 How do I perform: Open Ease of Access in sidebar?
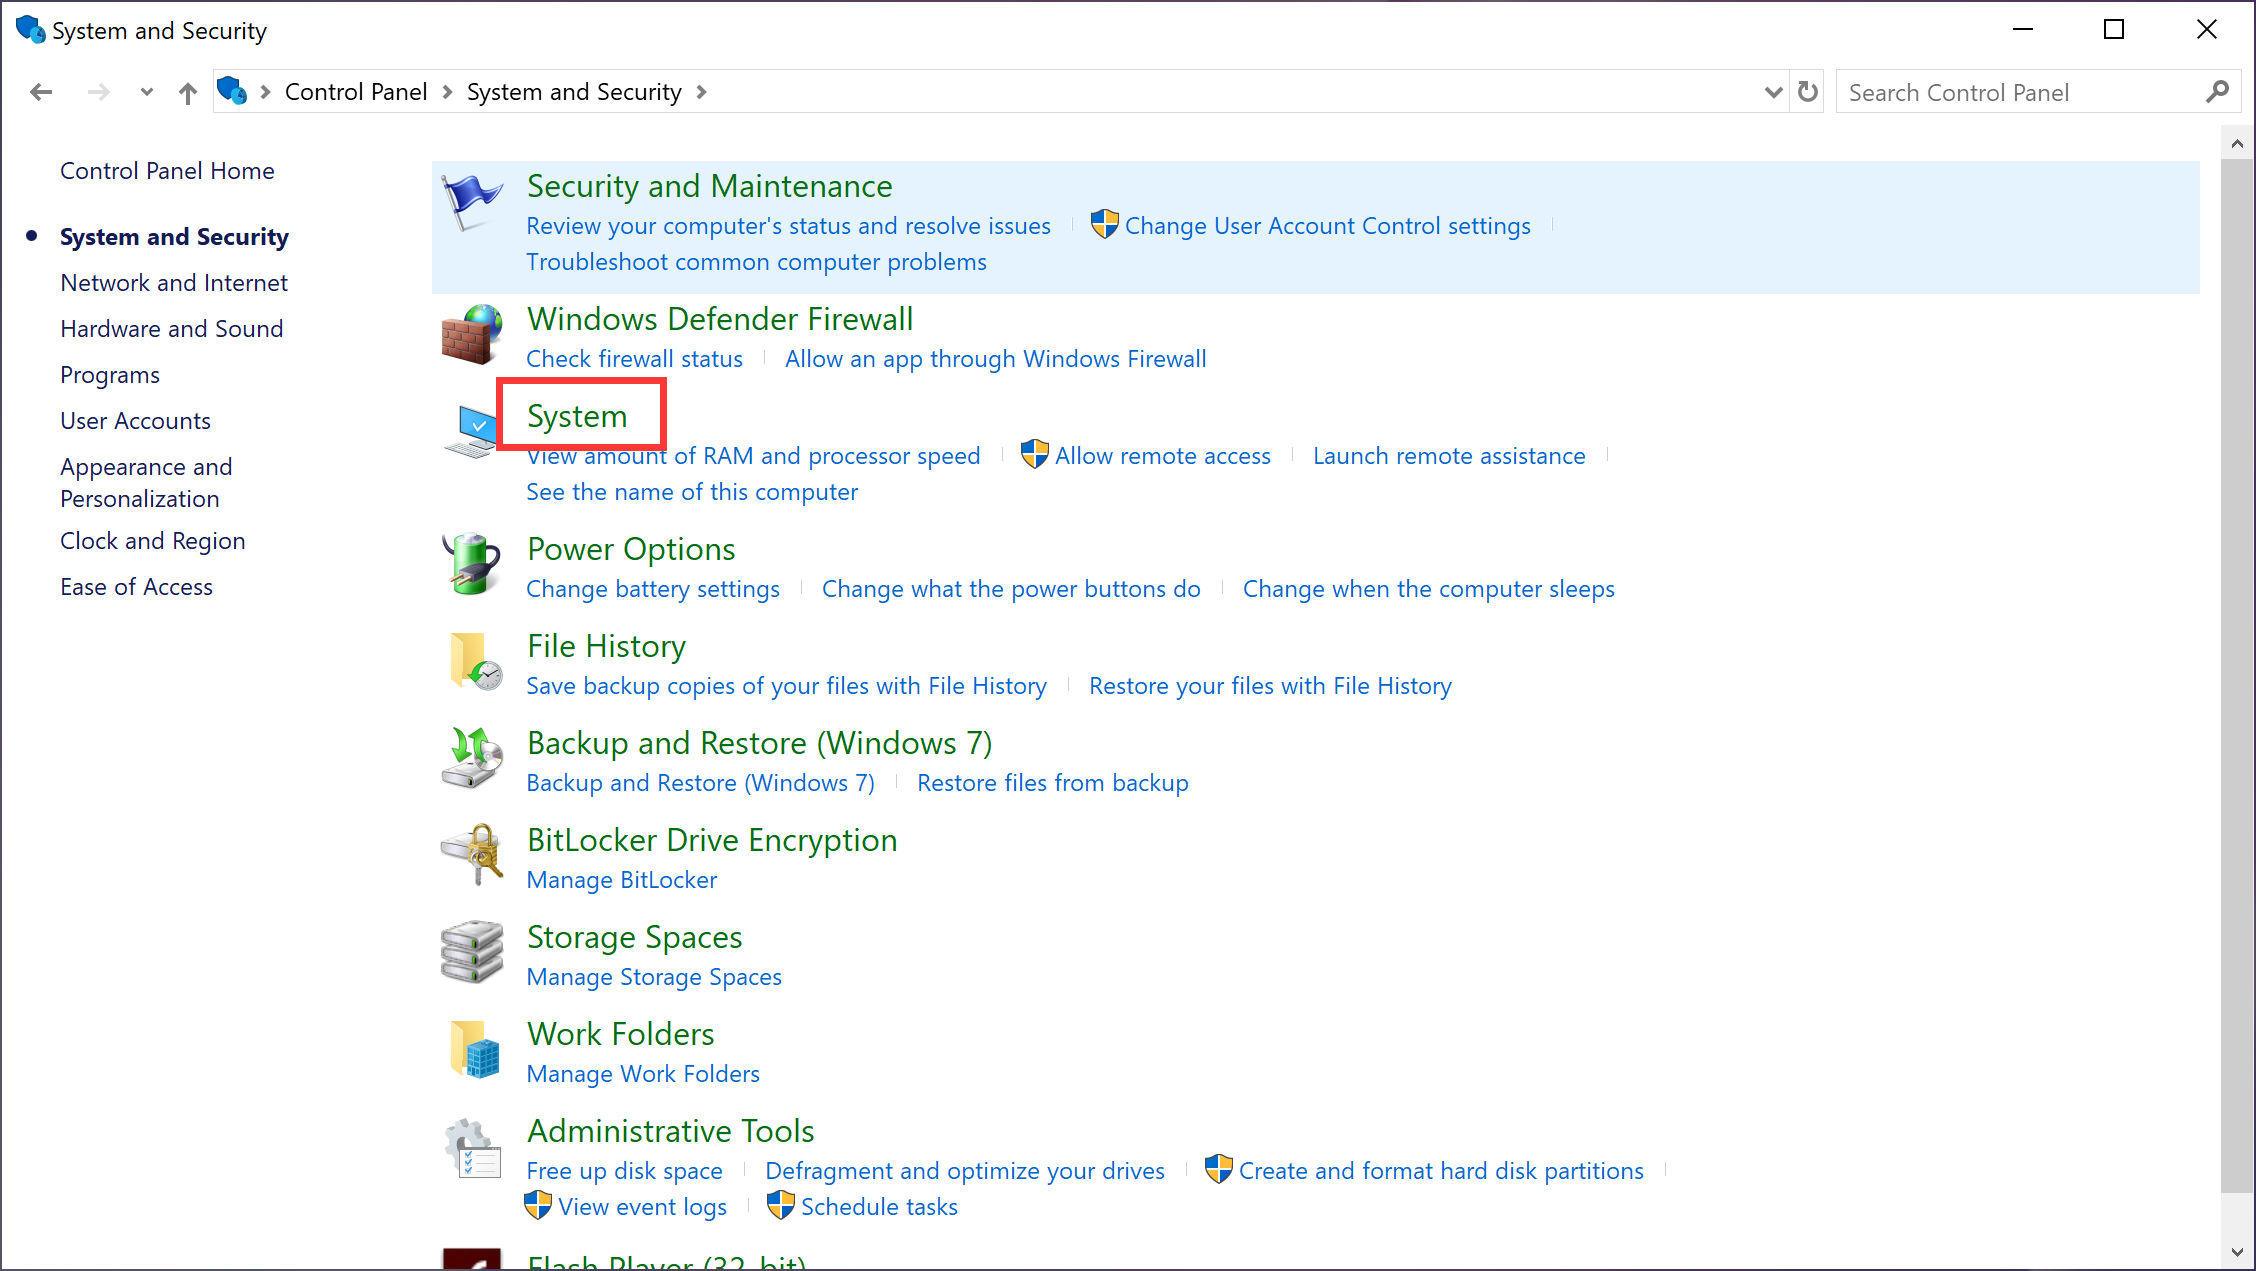[x=136, y=587]
